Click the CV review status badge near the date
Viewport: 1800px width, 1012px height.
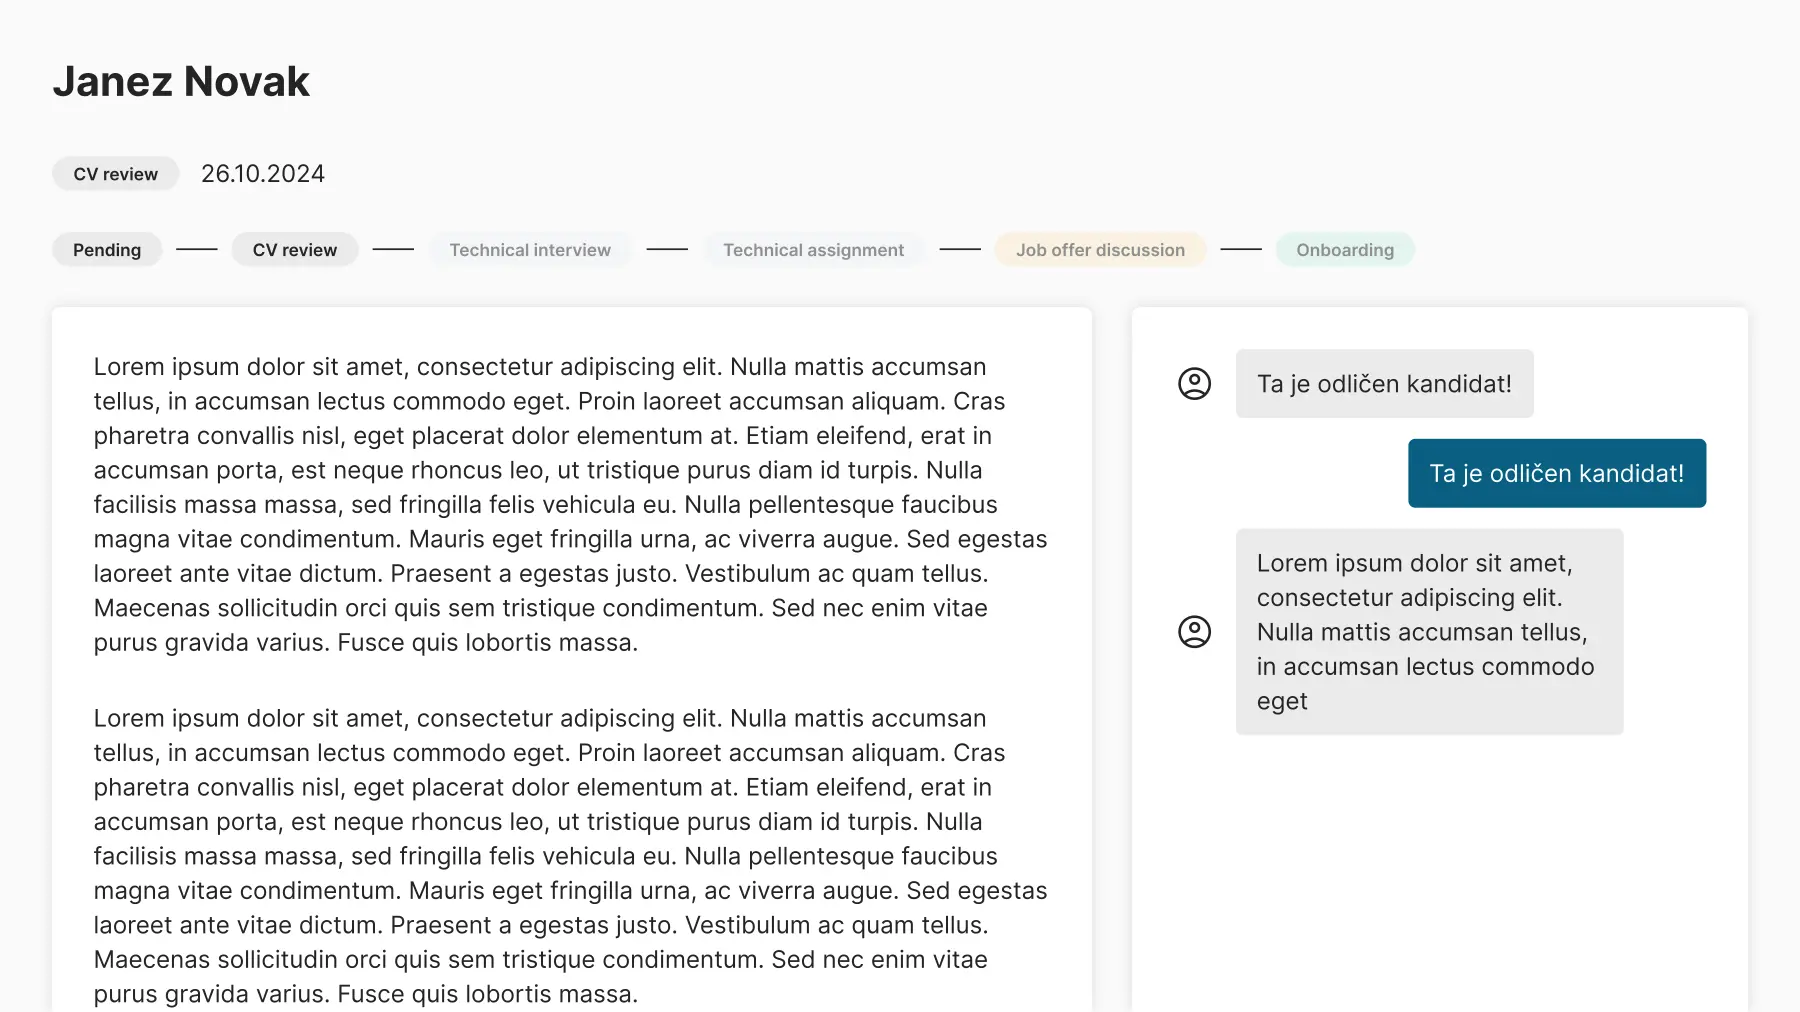[x=116, y=174]
